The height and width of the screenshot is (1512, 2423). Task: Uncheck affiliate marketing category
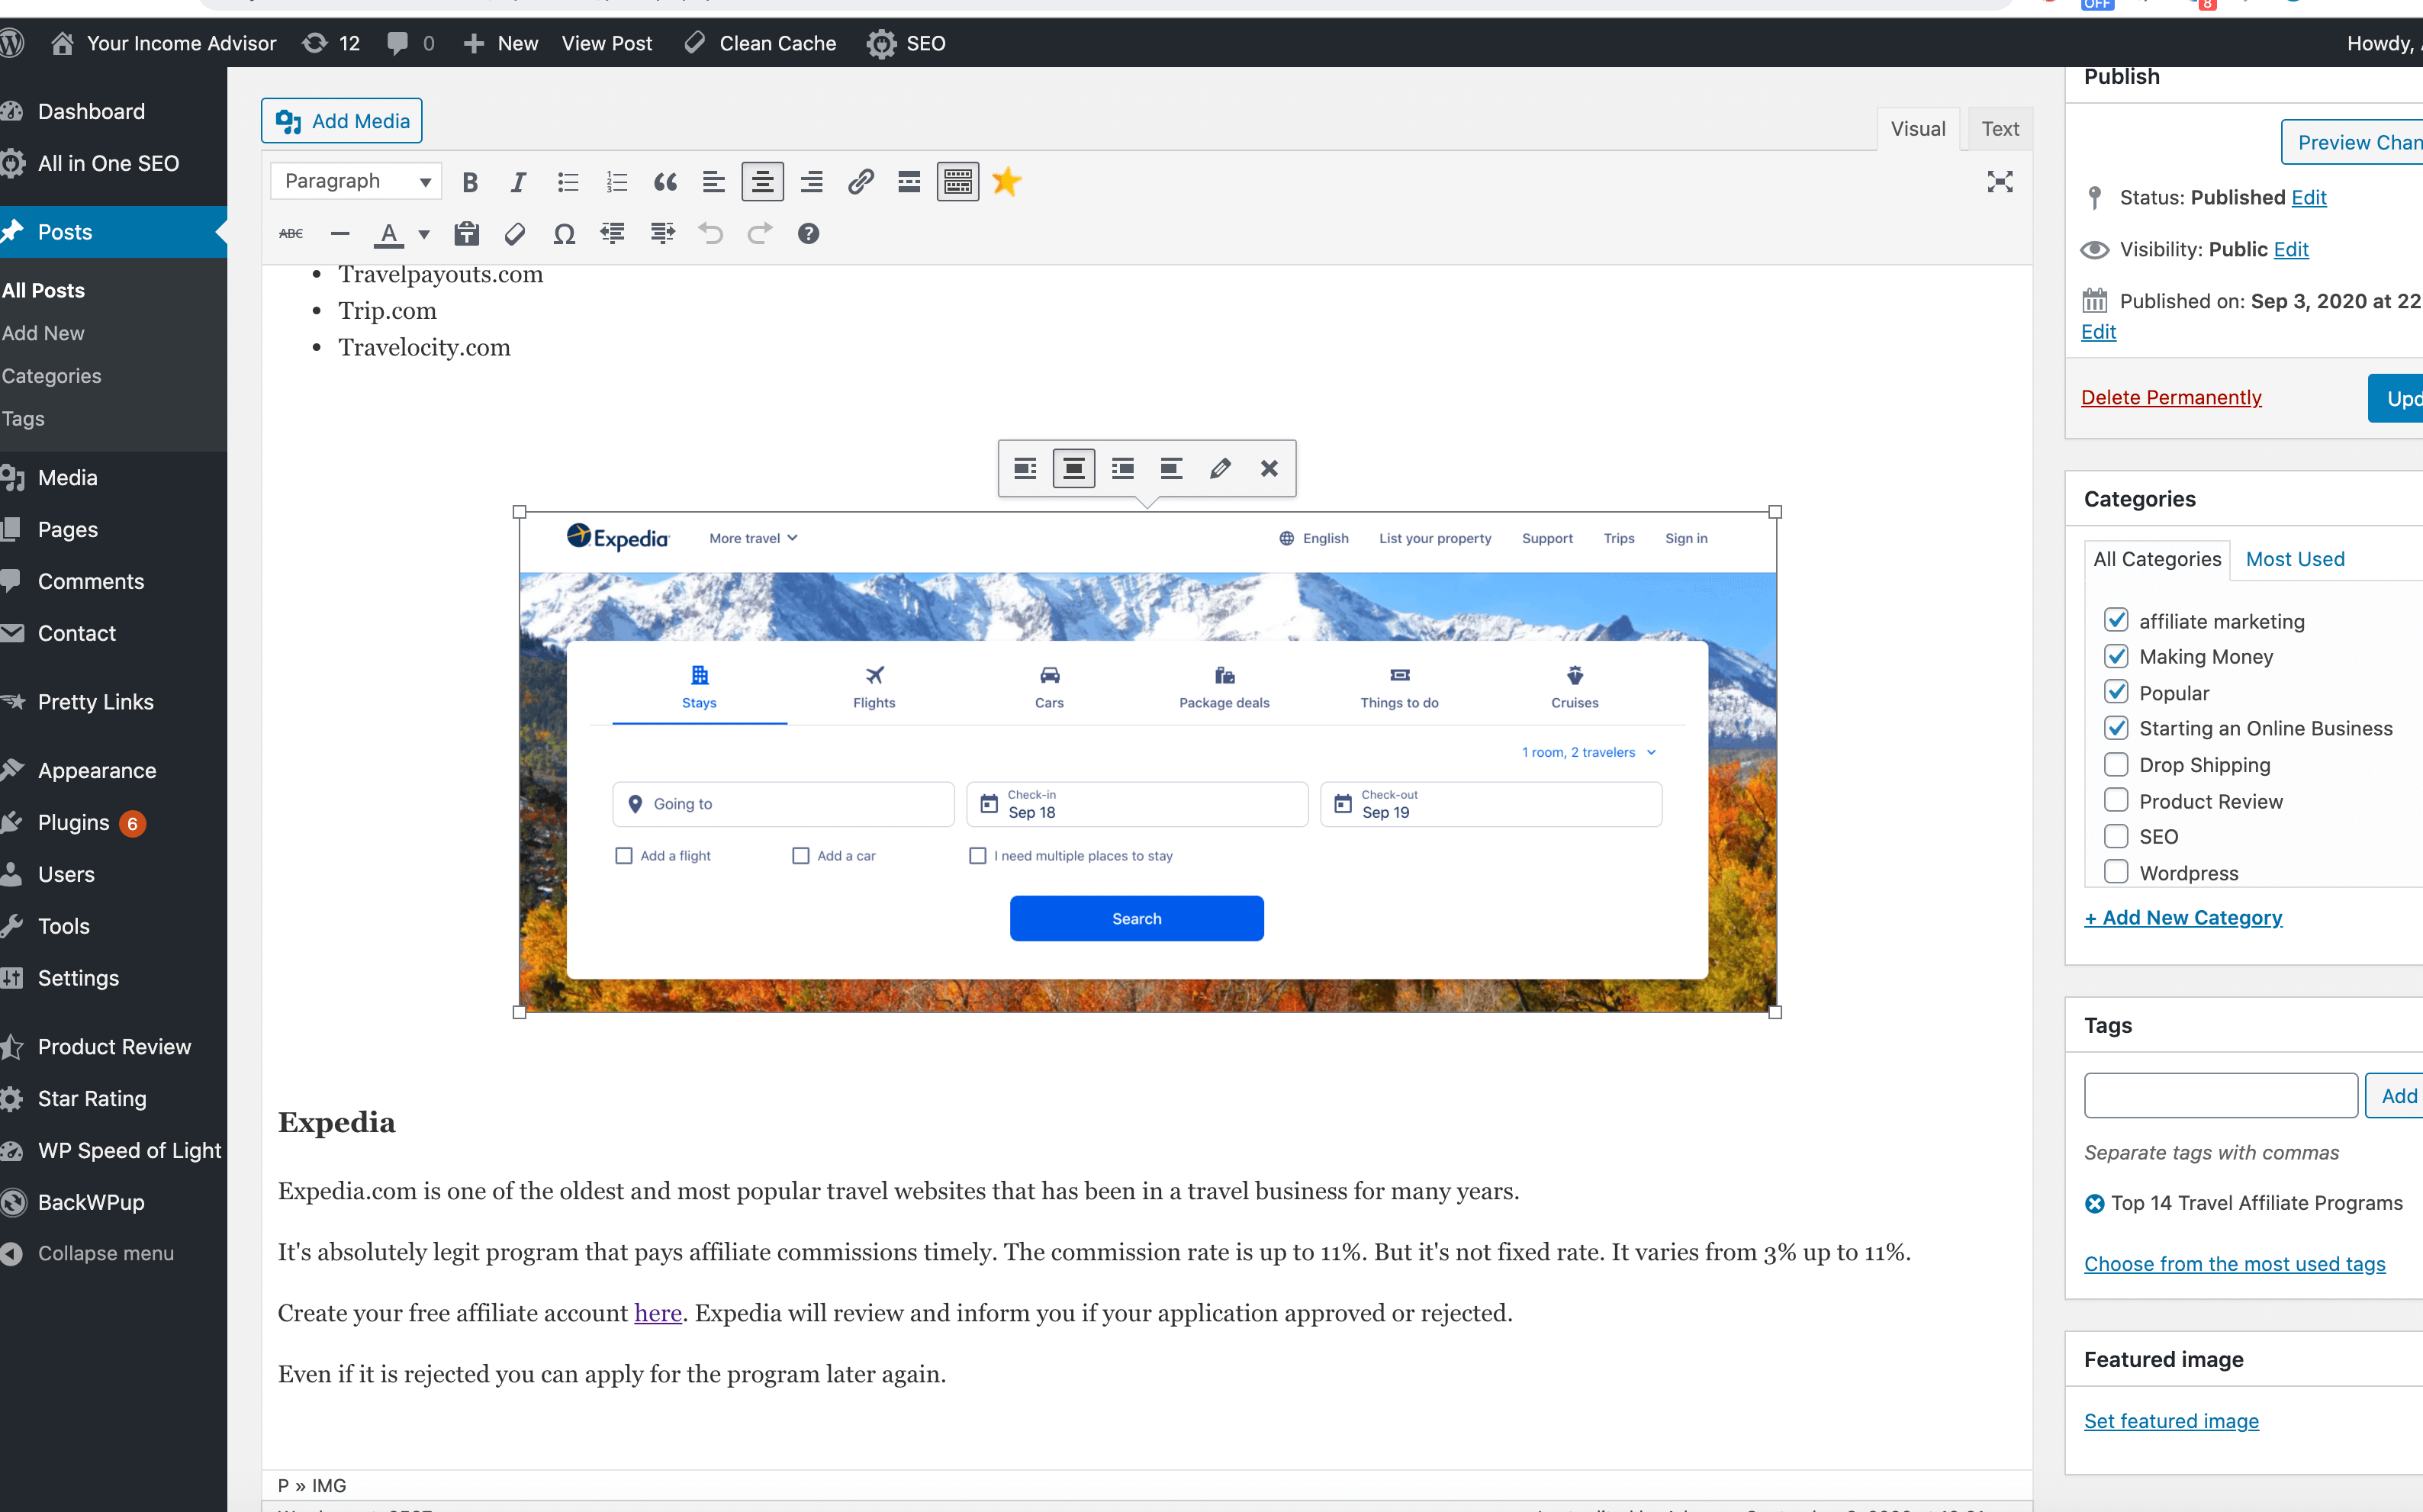[x=2116, y=620]
